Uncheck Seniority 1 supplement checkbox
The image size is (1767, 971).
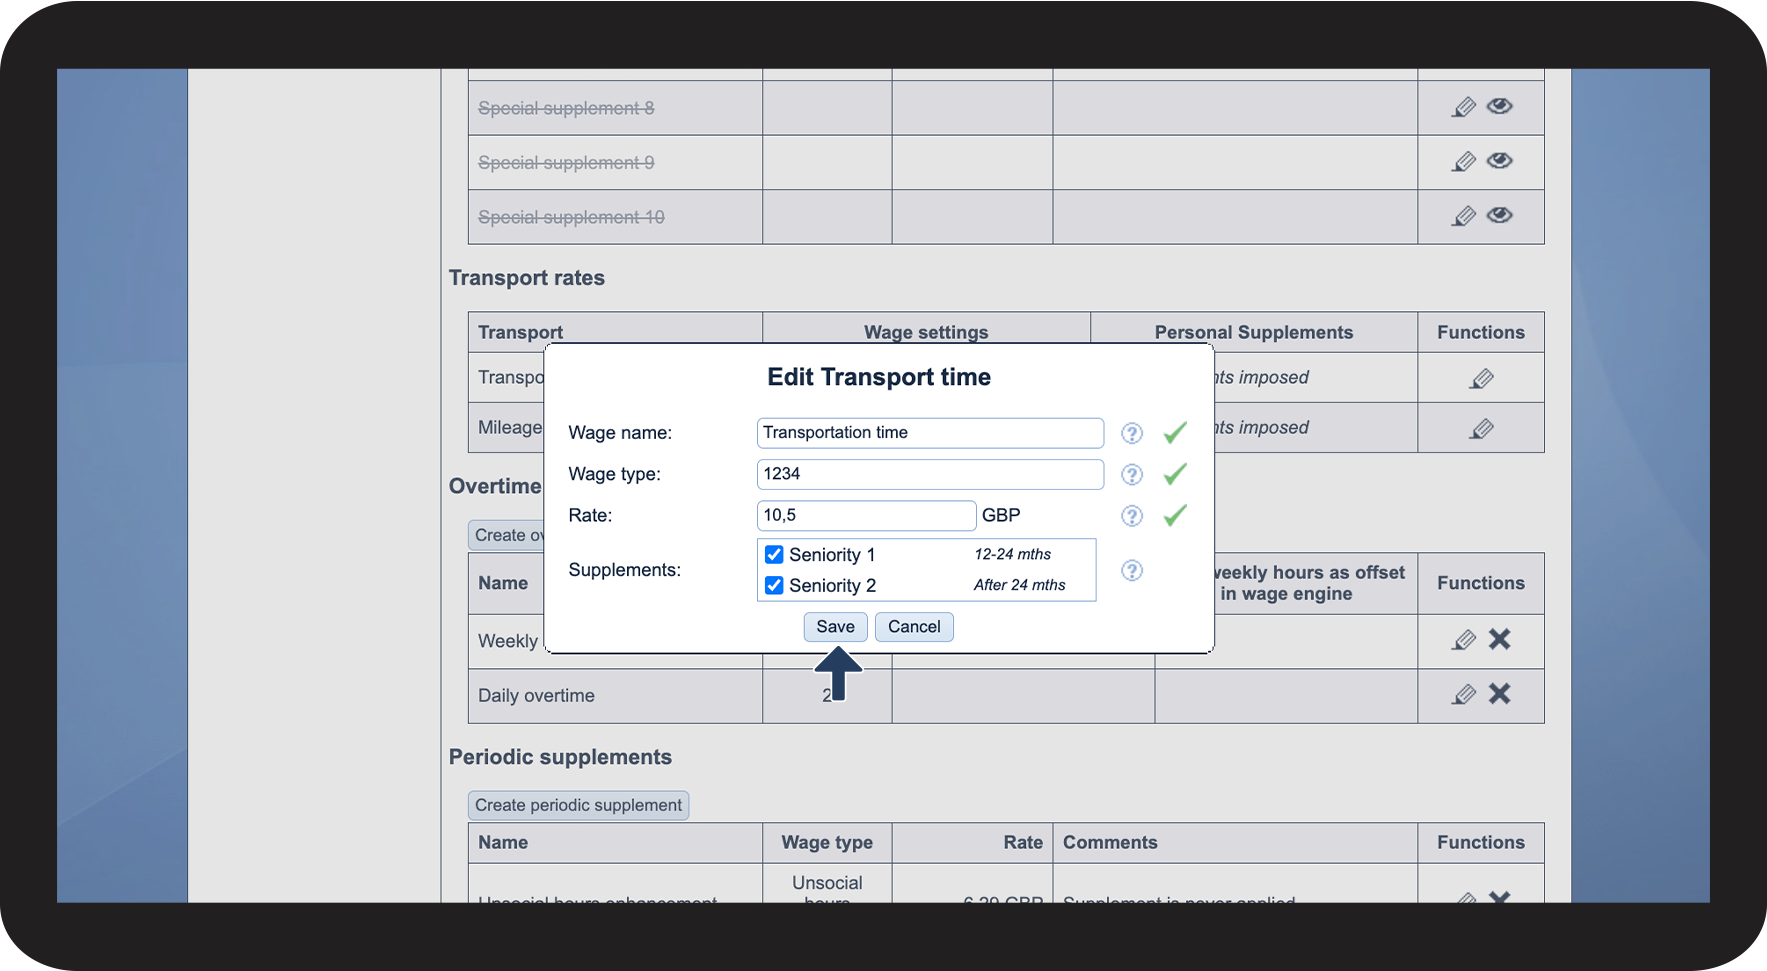(x=774, y=555)
